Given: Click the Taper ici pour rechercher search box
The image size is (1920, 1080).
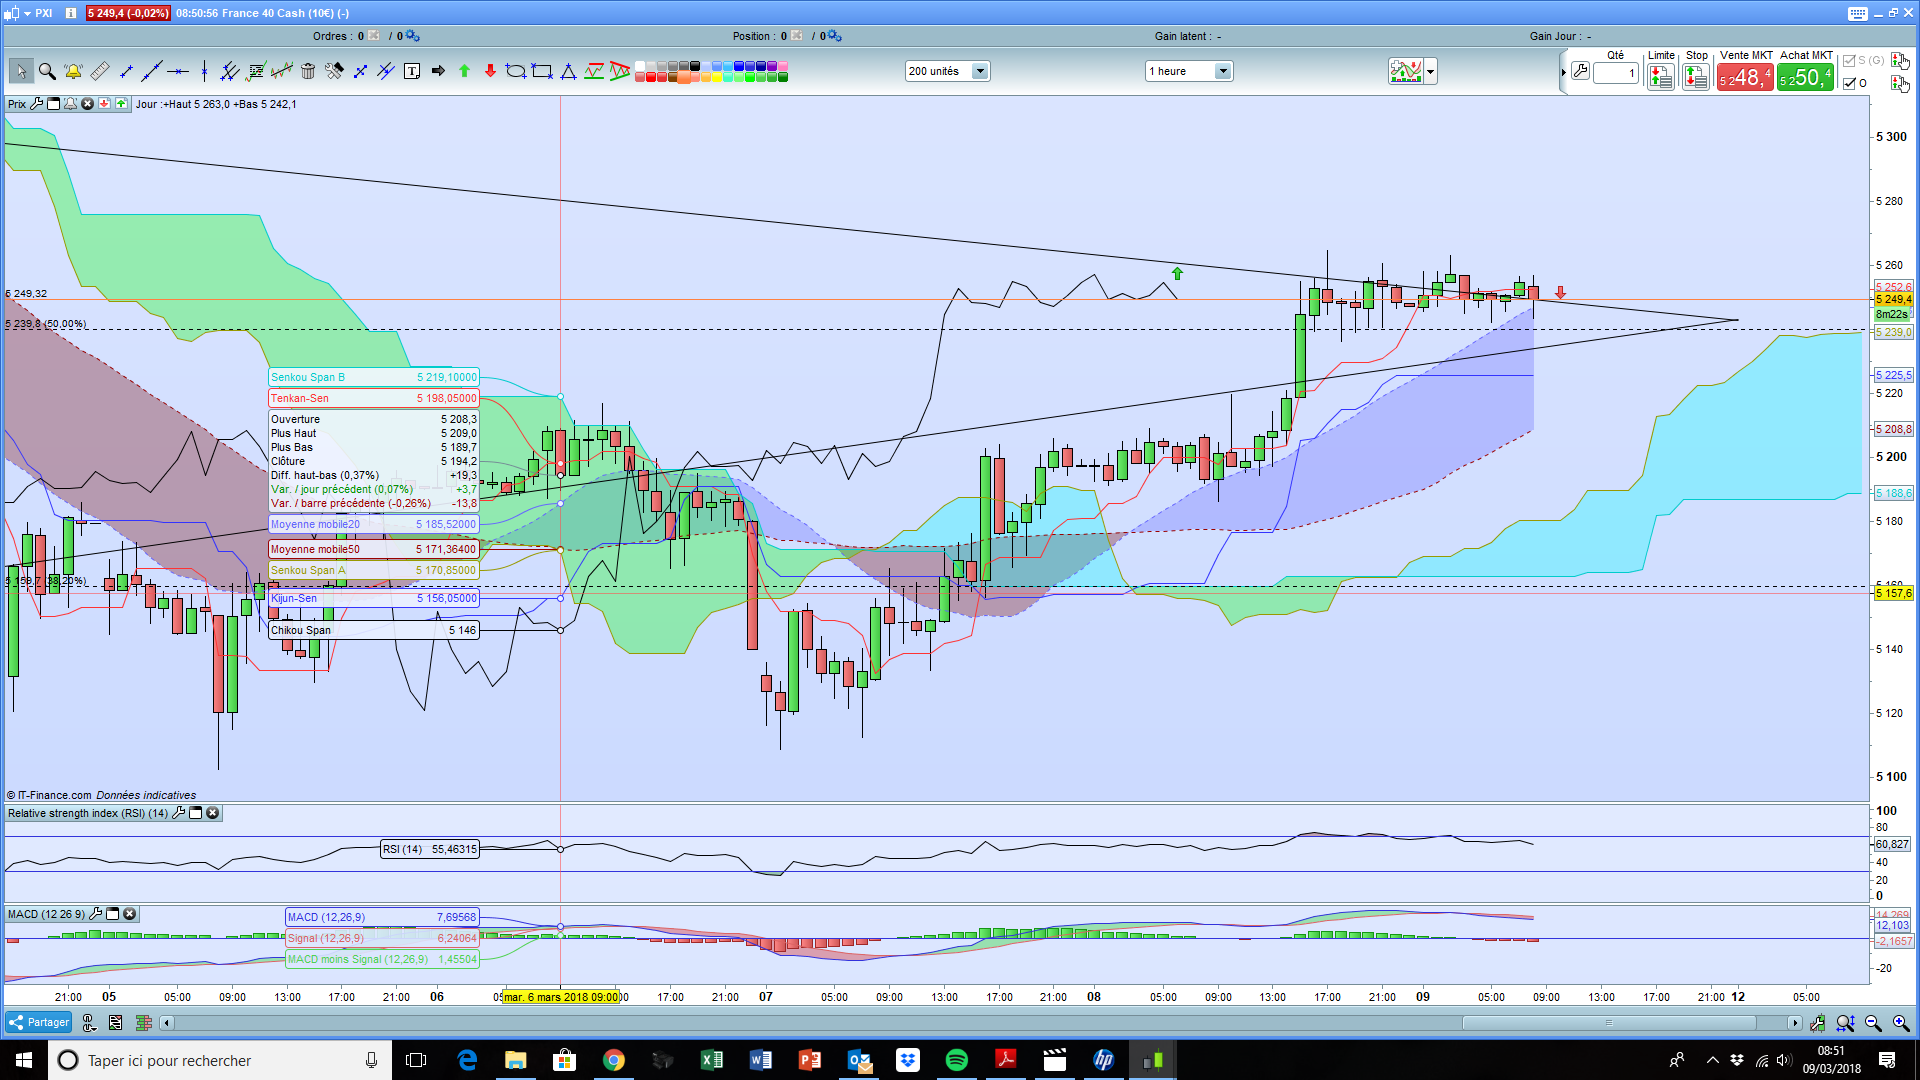Looking at the screenshot, I should 218,1060.
